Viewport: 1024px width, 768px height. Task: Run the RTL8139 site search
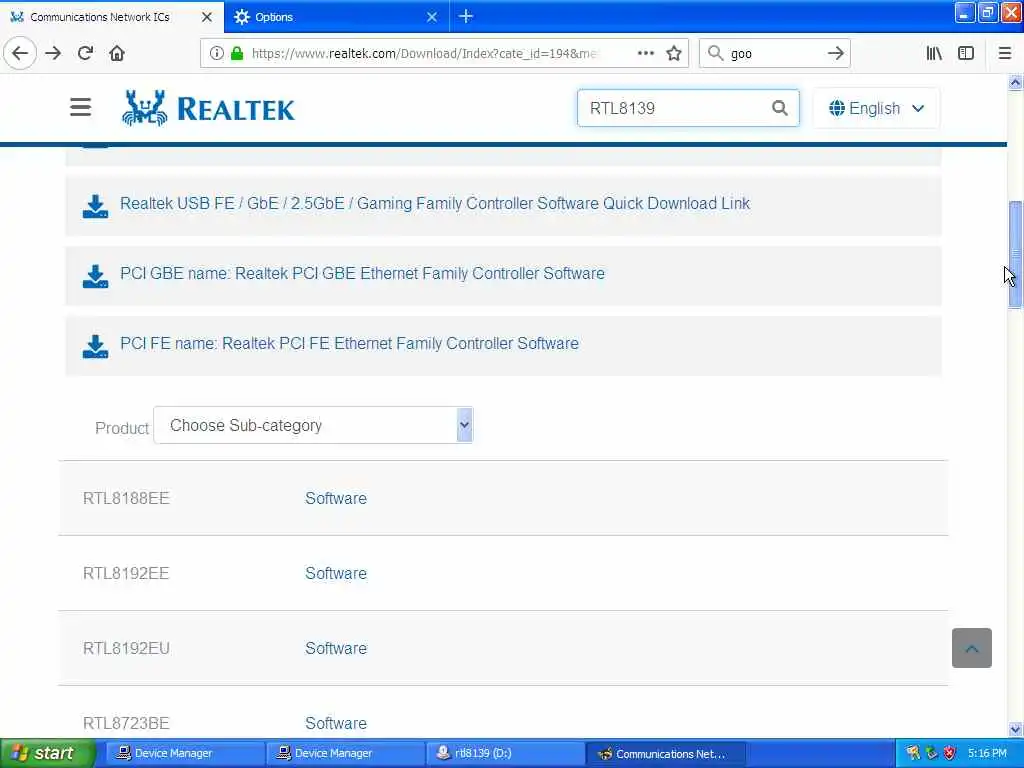pos(779,108)
